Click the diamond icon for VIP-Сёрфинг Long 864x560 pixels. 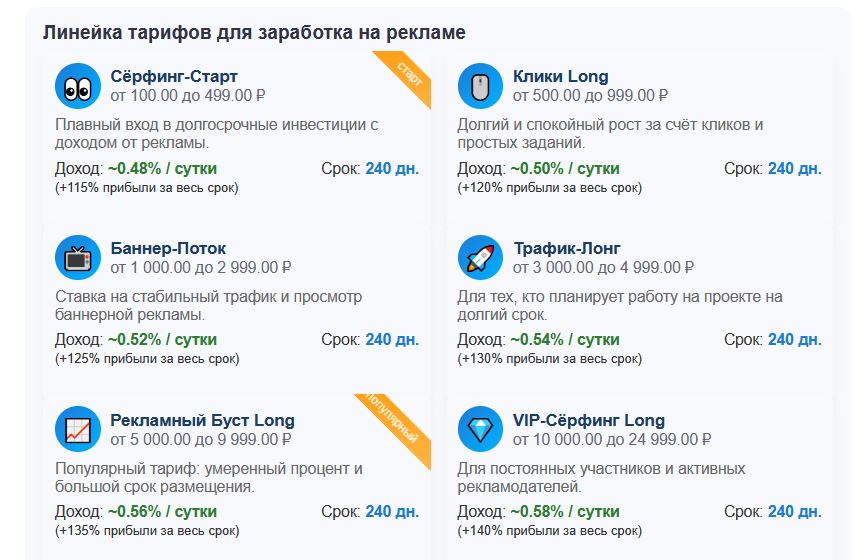[480, 430]
